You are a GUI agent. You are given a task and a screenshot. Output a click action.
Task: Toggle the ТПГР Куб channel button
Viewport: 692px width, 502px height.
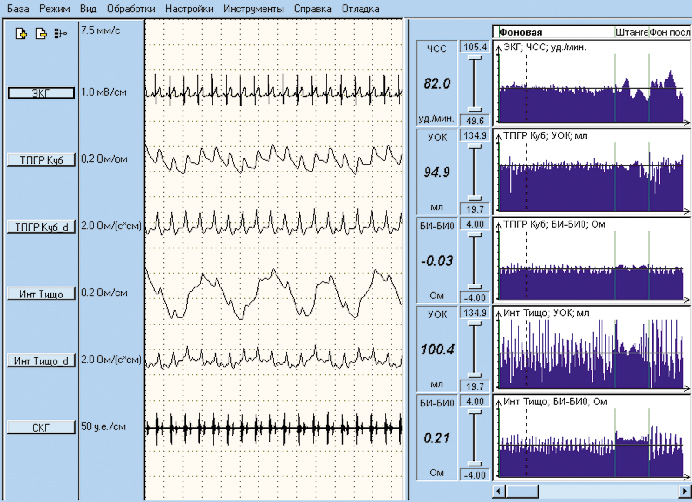(40, 159)
